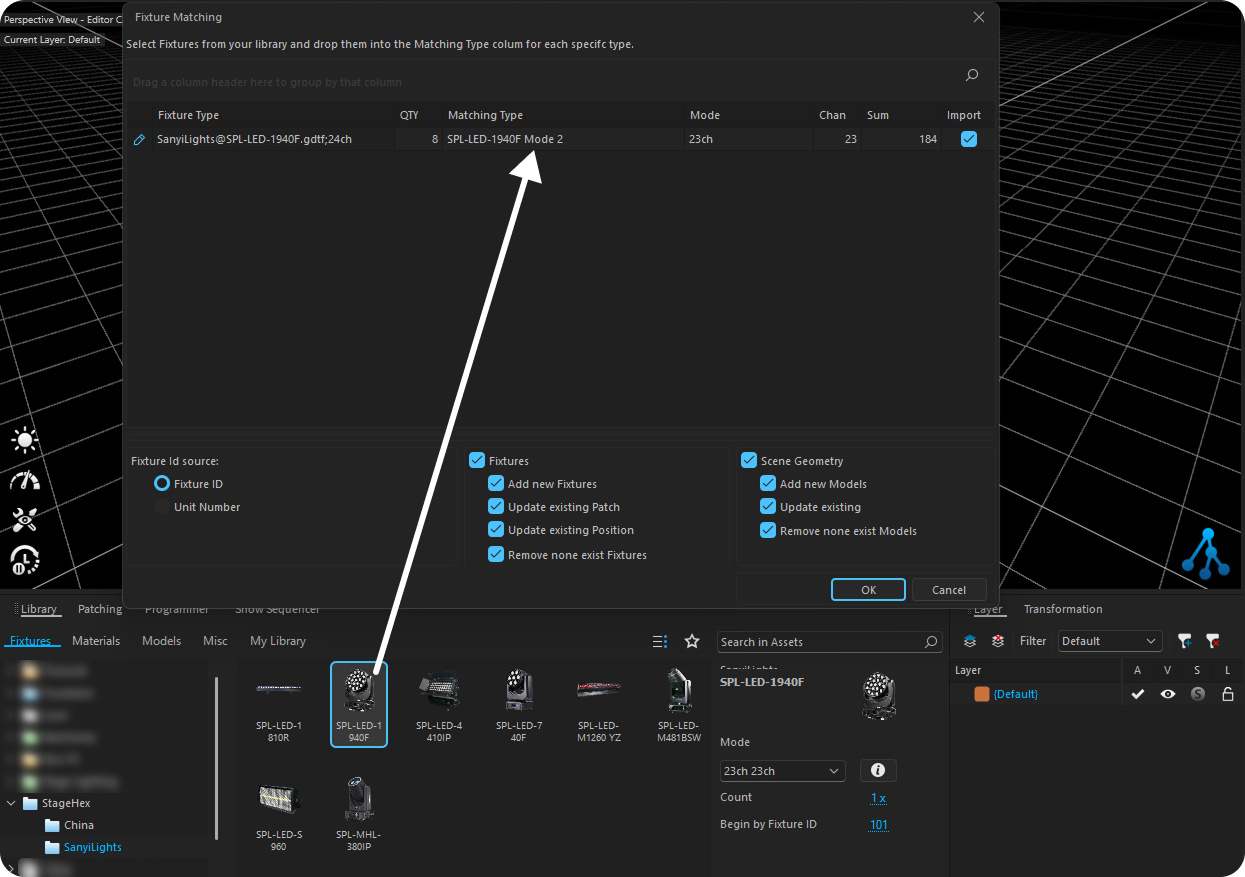The height and width of the screenshot is (877, 1245).
Task: Open the Mode 23ch dropdown
Action: 782,771
